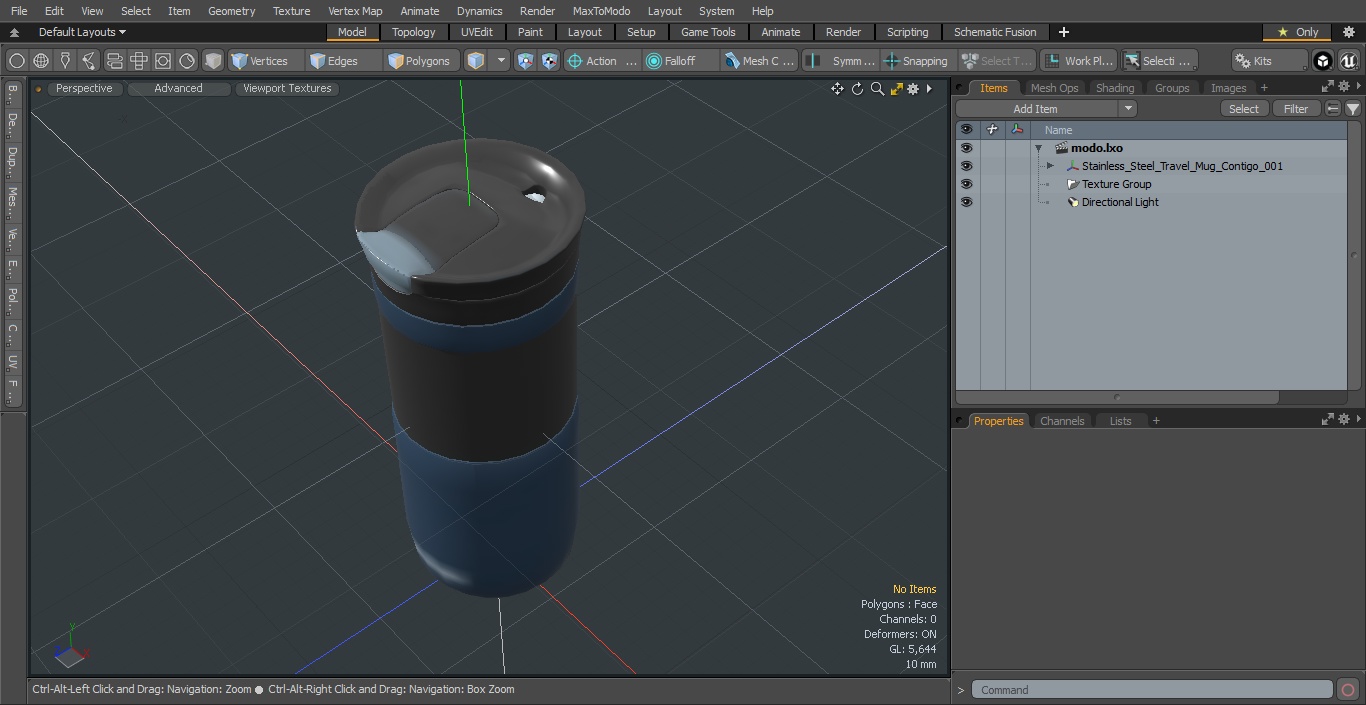The height and width of the screenshot is (705, 1366).
Task: Click the funnel filter icon
Action: pyautogui.click(x=1352, y=109)
